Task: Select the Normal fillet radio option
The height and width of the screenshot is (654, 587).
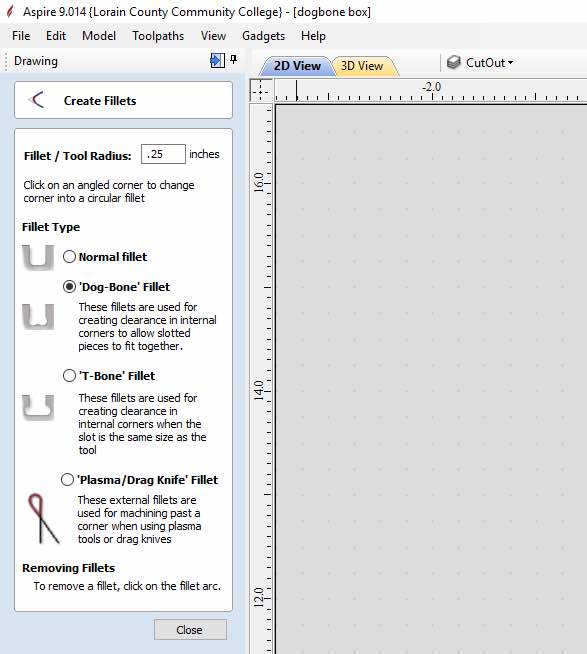Action: [x=69, y=257]
